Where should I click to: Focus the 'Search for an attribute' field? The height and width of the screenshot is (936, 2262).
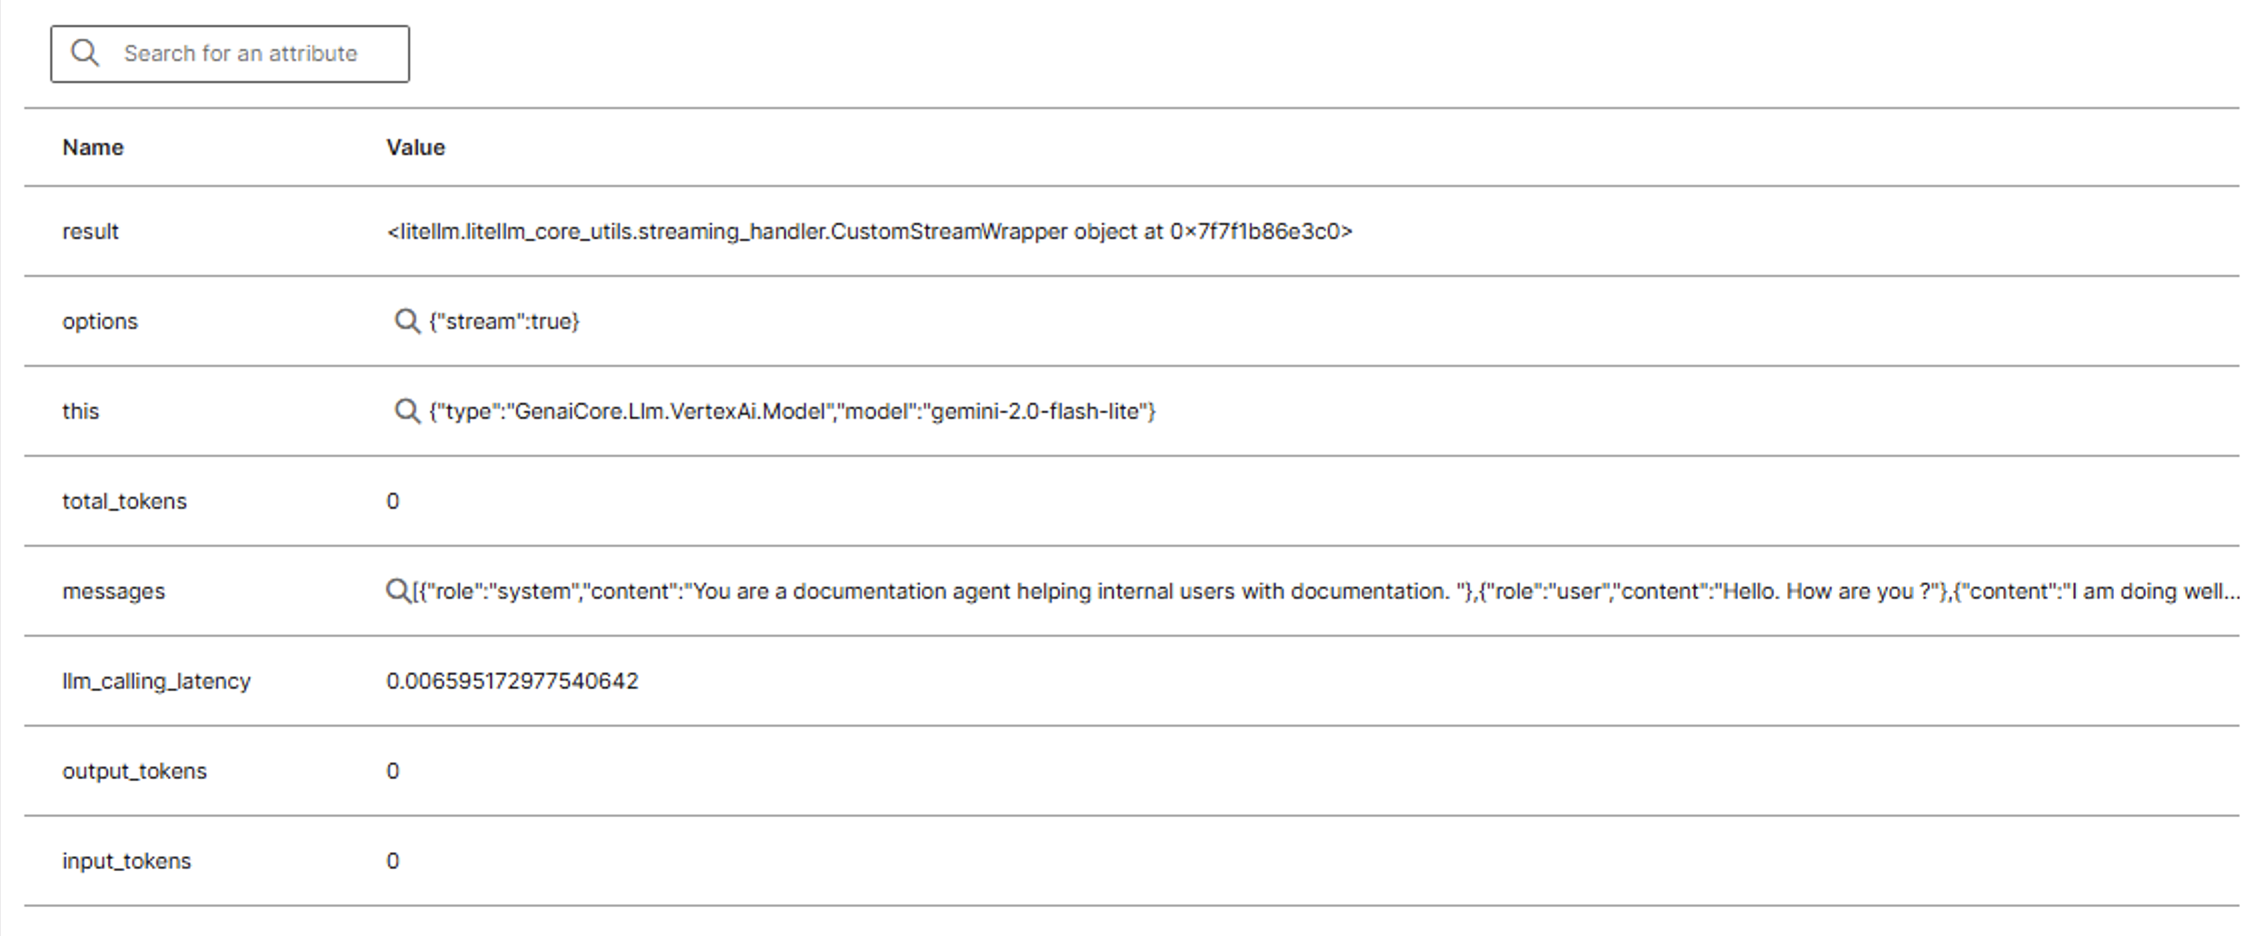click(x=250, y=54)
